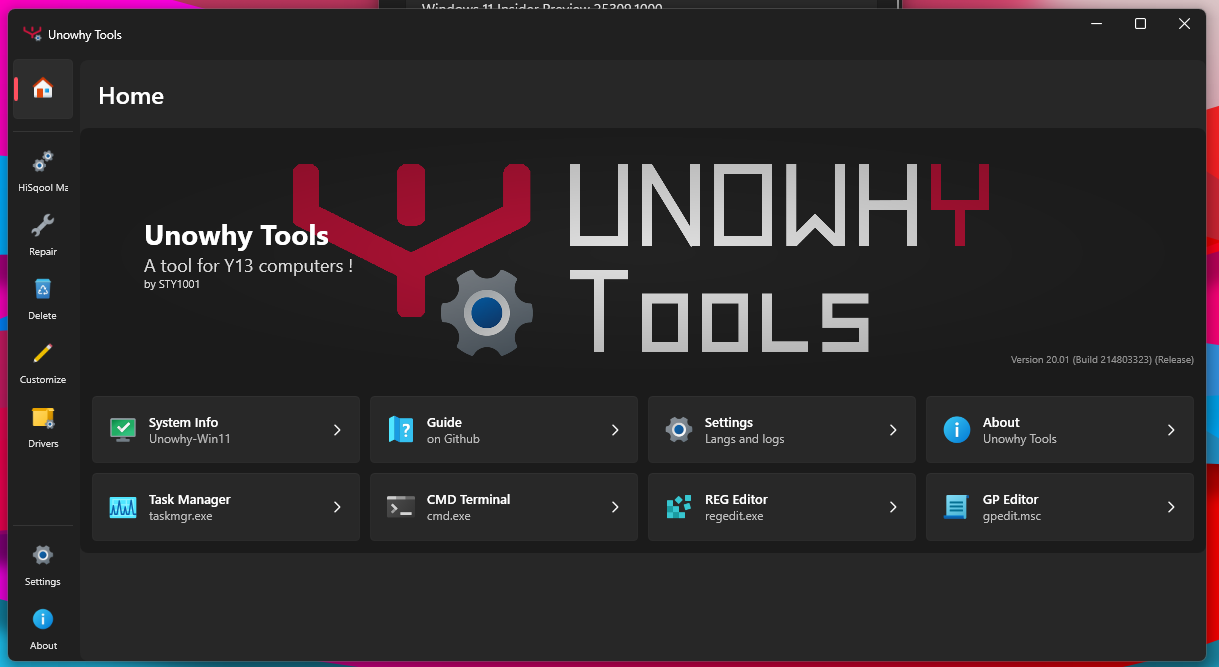Click Unowhy Tools logo in title bar
The image size is (1219, 667).
[x=33, y=34]
